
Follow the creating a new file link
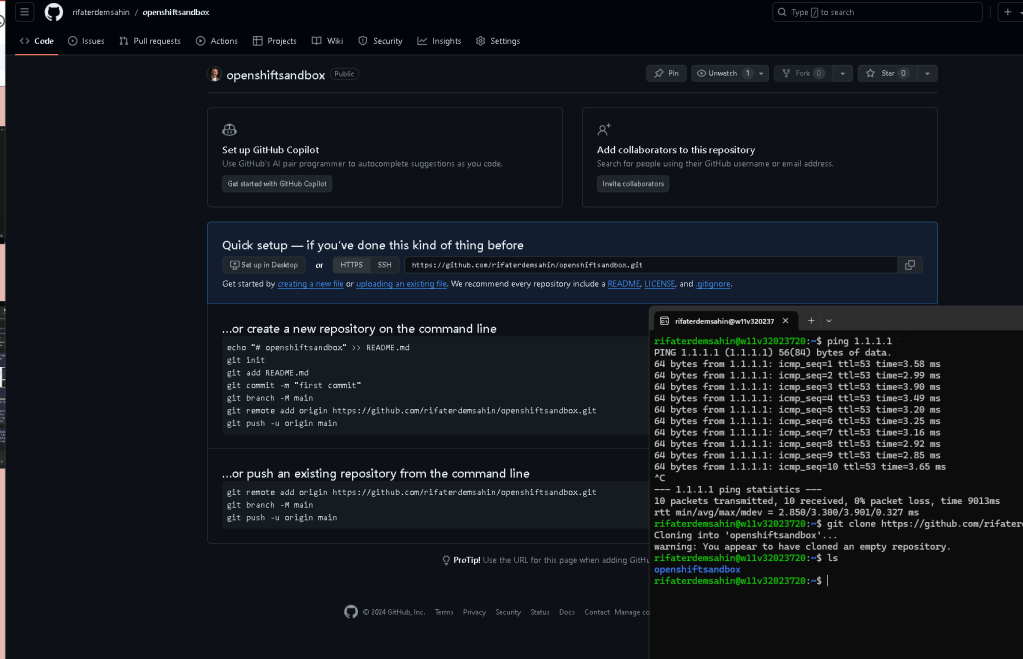click(311, 284)
